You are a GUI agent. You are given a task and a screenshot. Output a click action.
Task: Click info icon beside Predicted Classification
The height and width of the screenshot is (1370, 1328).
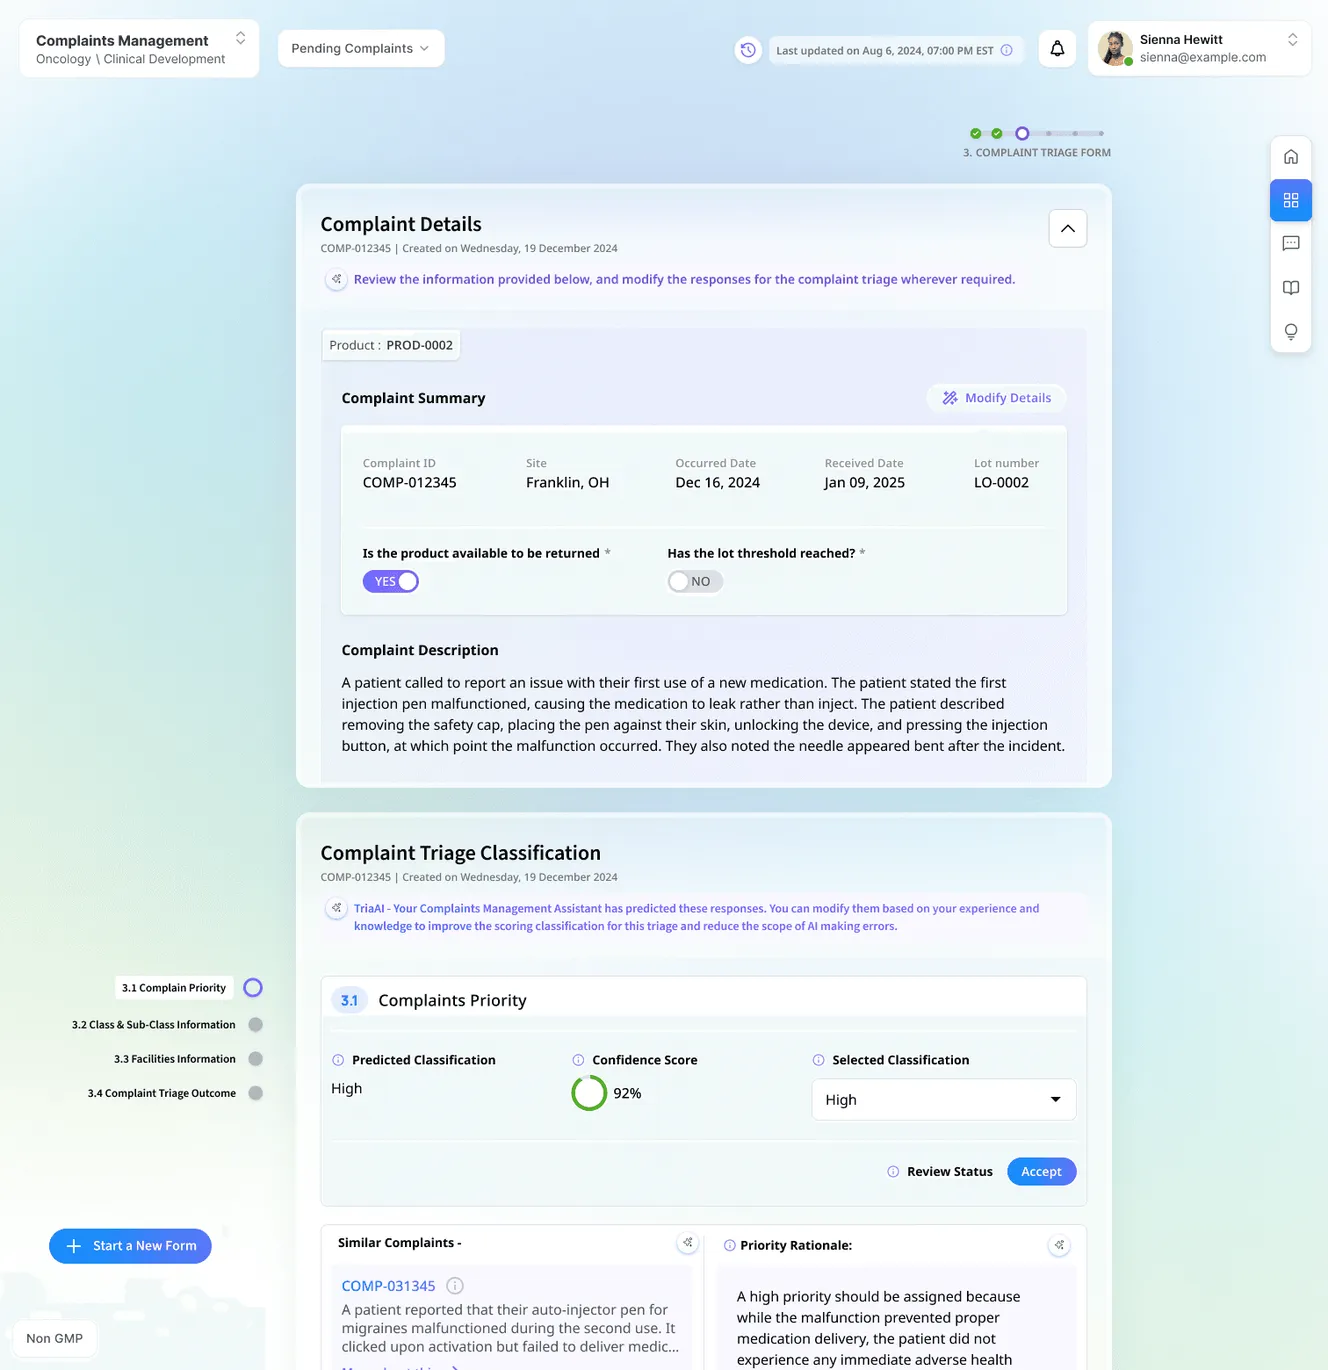[338, 1060]
